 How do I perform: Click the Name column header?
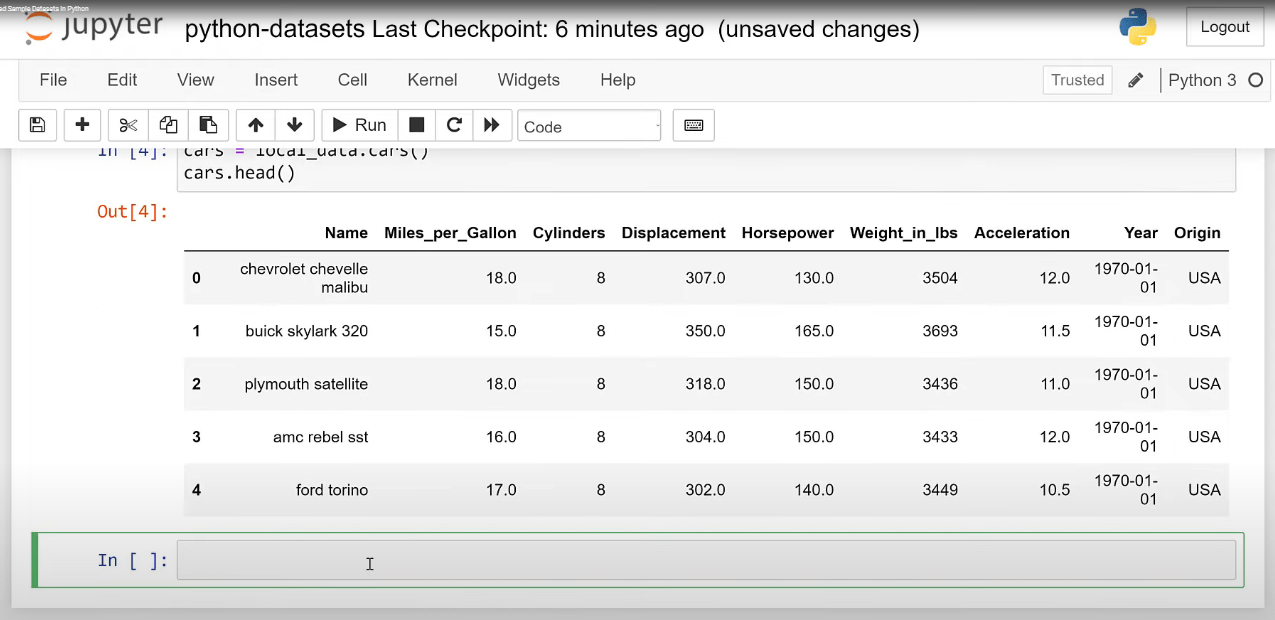346,233
